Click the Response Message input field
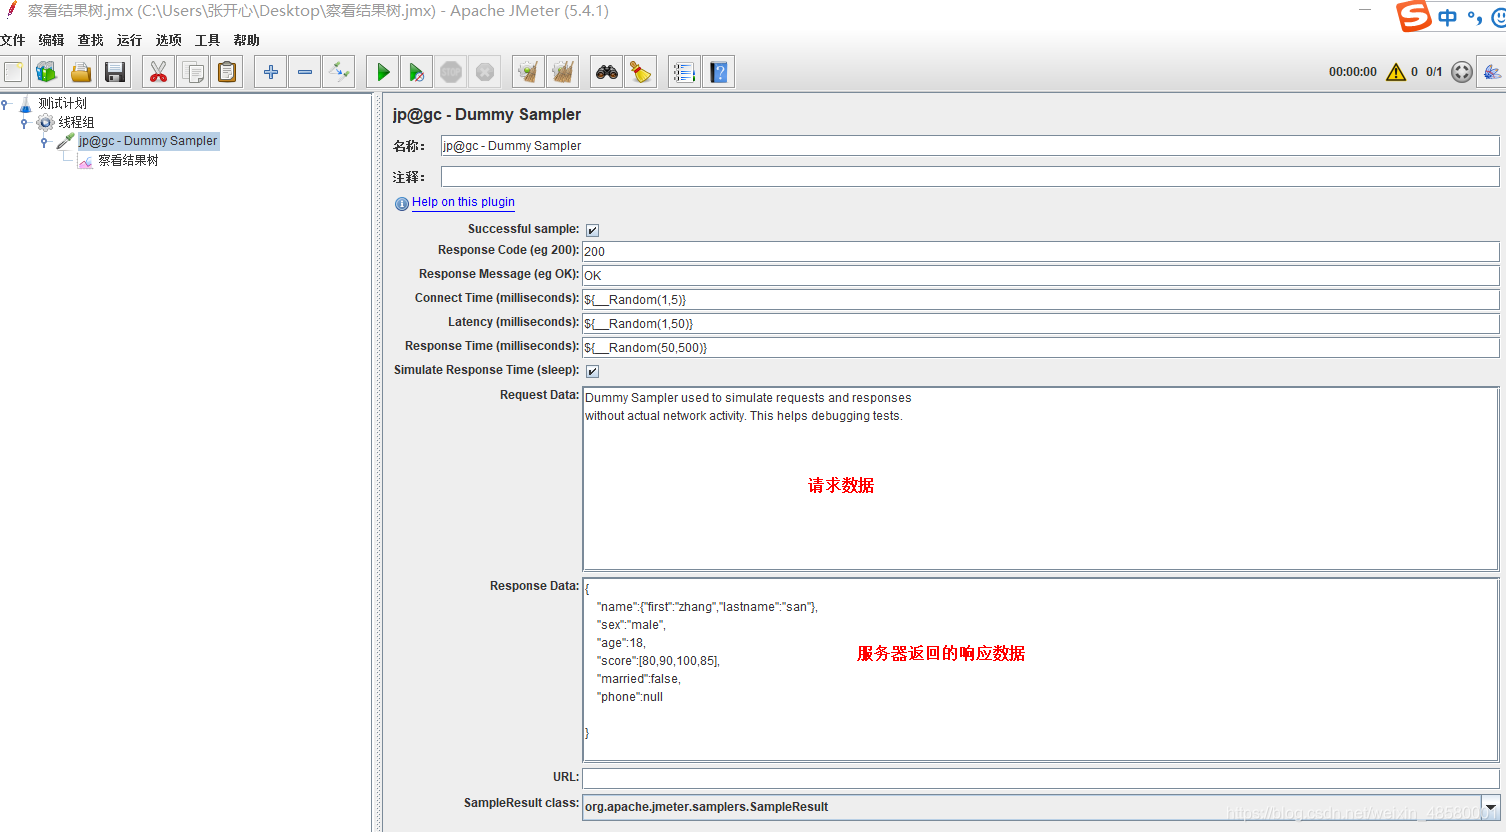 tap(1041, 275)
